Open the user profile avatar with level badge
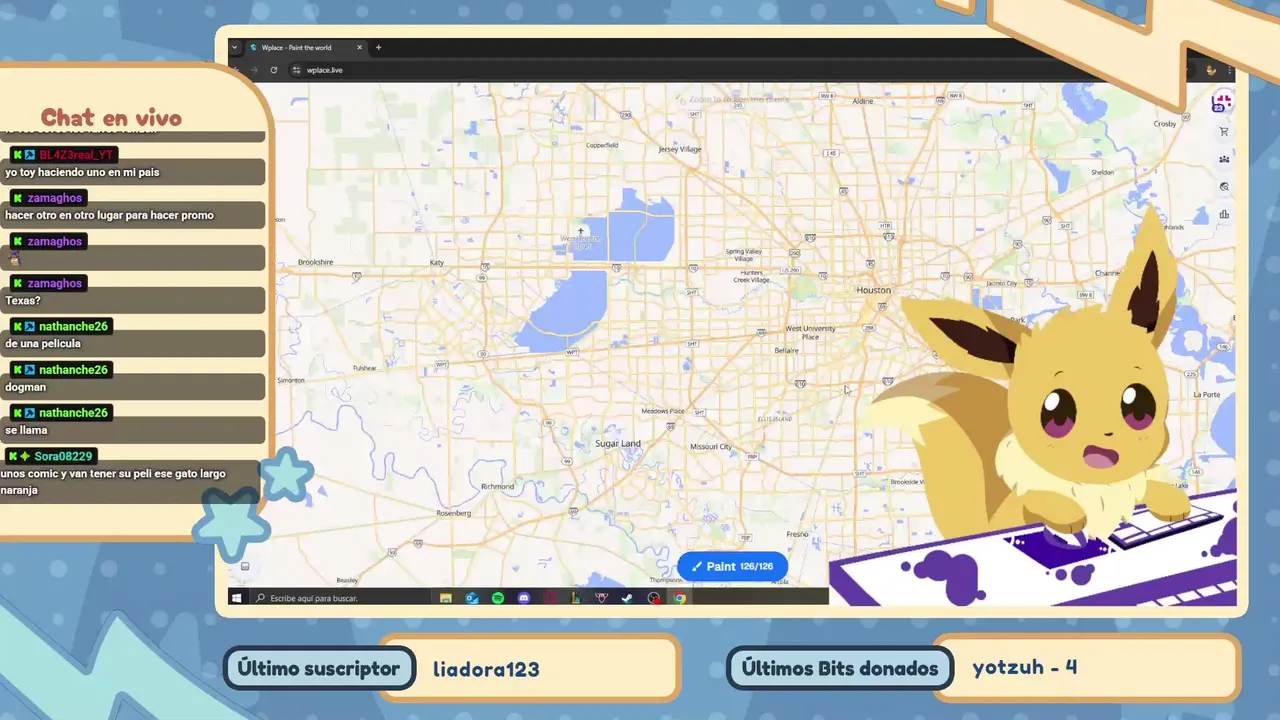 [1221, 102]
